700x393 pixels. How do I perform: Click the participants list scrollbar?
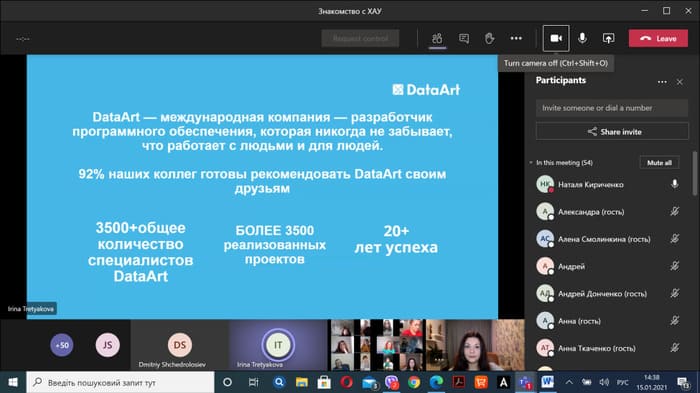coord(695,173)
